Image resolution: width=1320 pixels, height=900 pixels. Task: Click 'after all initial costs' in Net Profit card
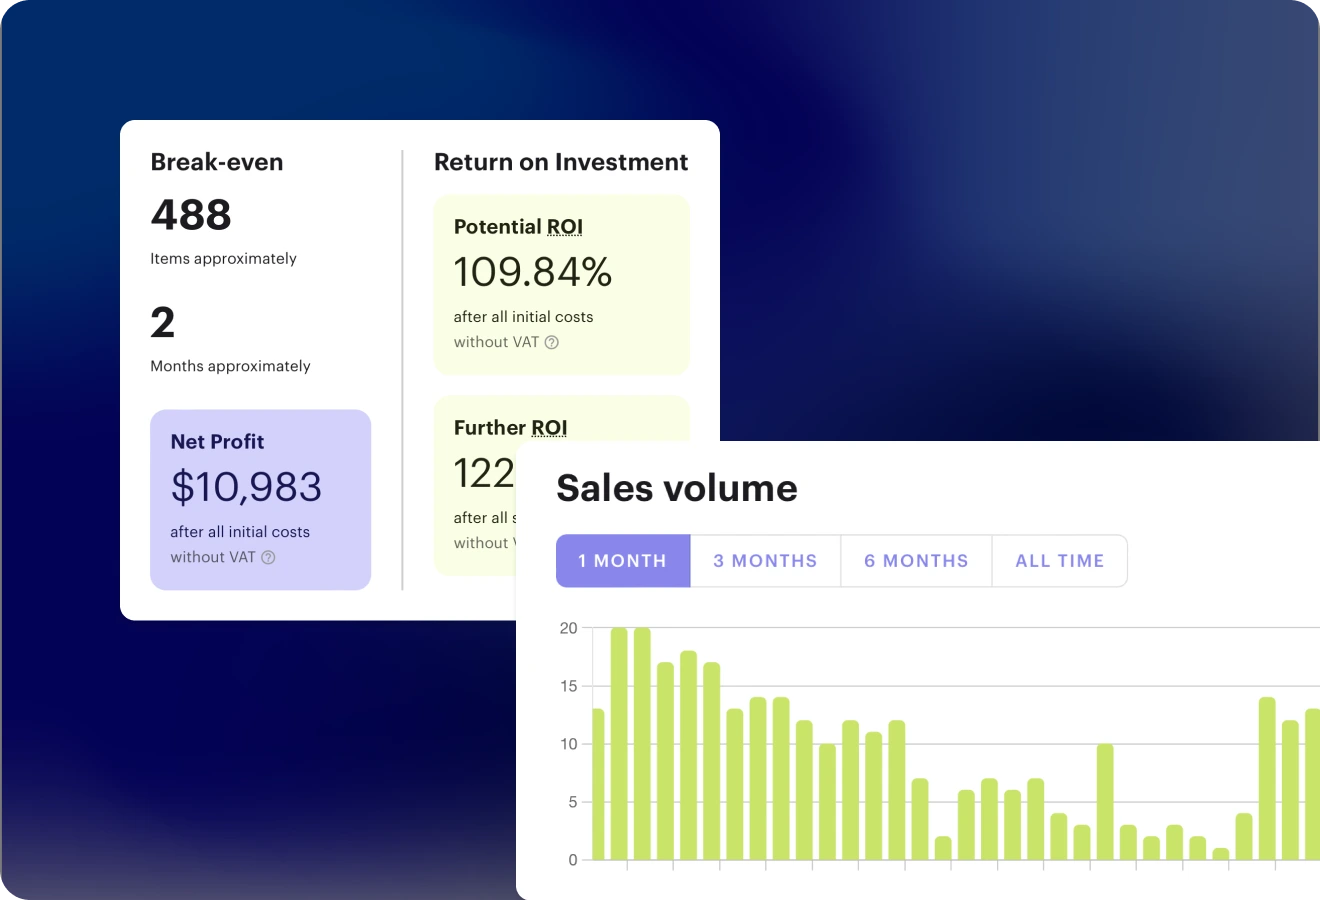(240, 532)
